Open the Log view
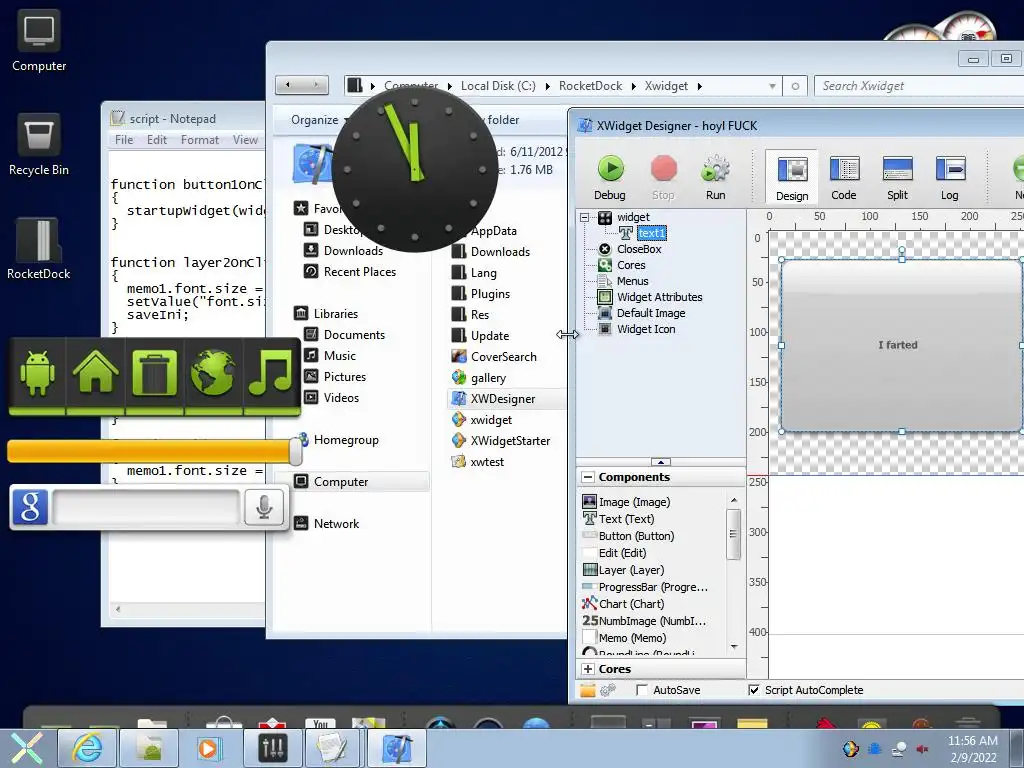The height and width of the screenshot is (768, 1024). click(x=950, y=177)
